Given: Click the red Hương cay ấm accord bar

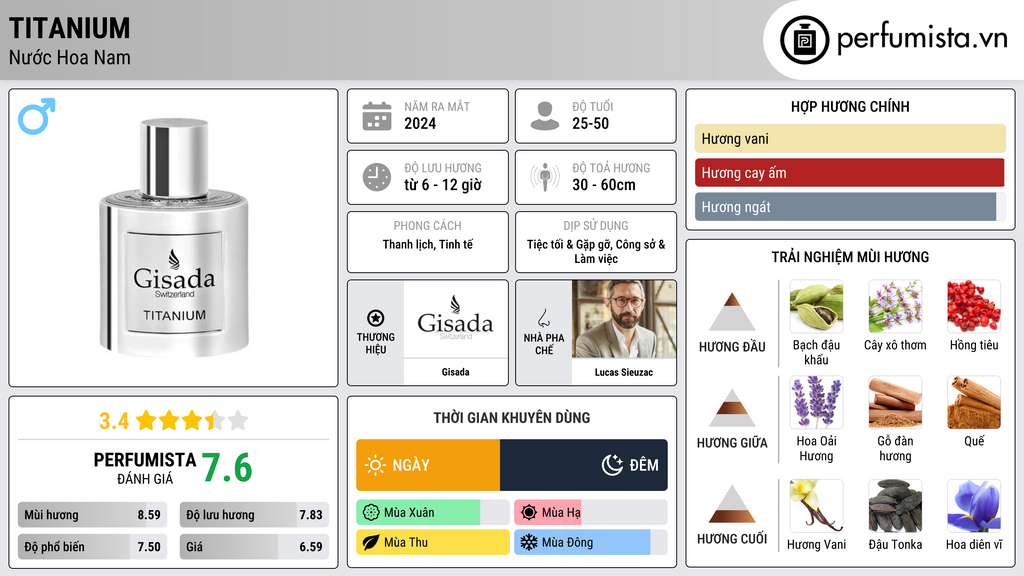Looking at the screenshot, I should coord(850,172).
